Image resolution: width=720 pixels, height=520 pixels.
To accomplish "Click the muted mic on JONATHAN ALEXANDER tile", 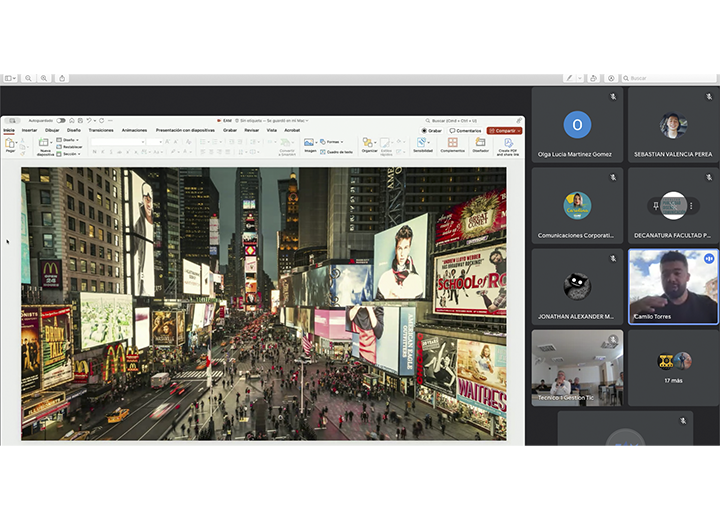I will pyautogui.click(x=613, y=259).
